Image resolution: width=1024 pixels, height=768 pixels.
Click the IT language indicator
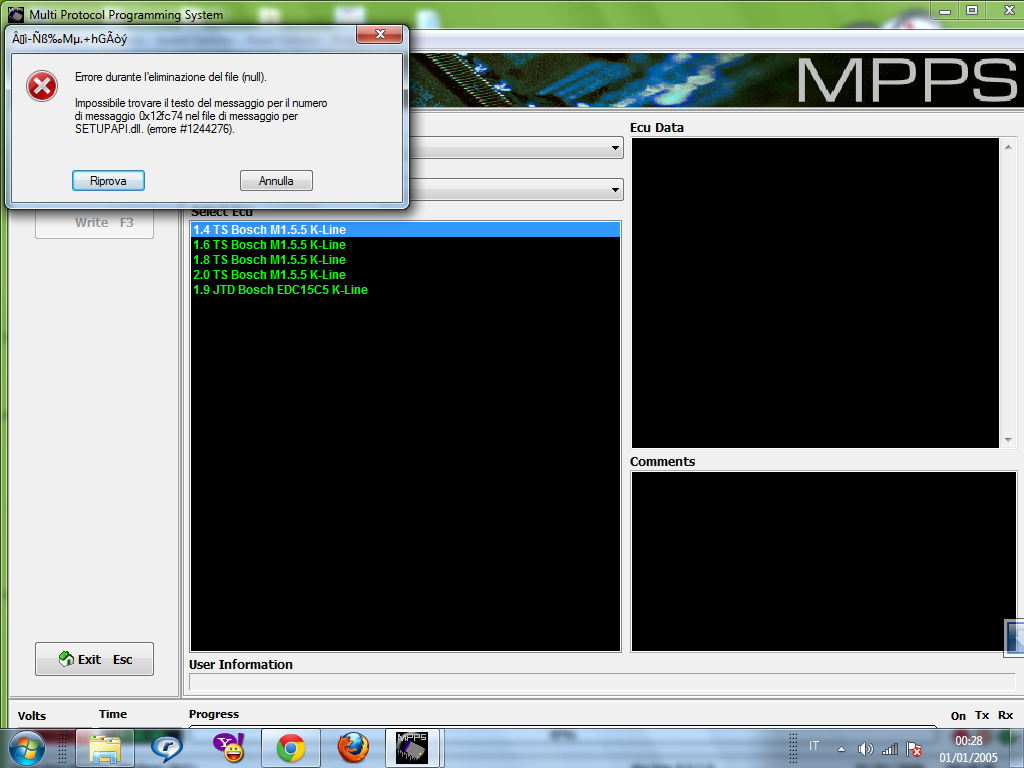point(814,746)
